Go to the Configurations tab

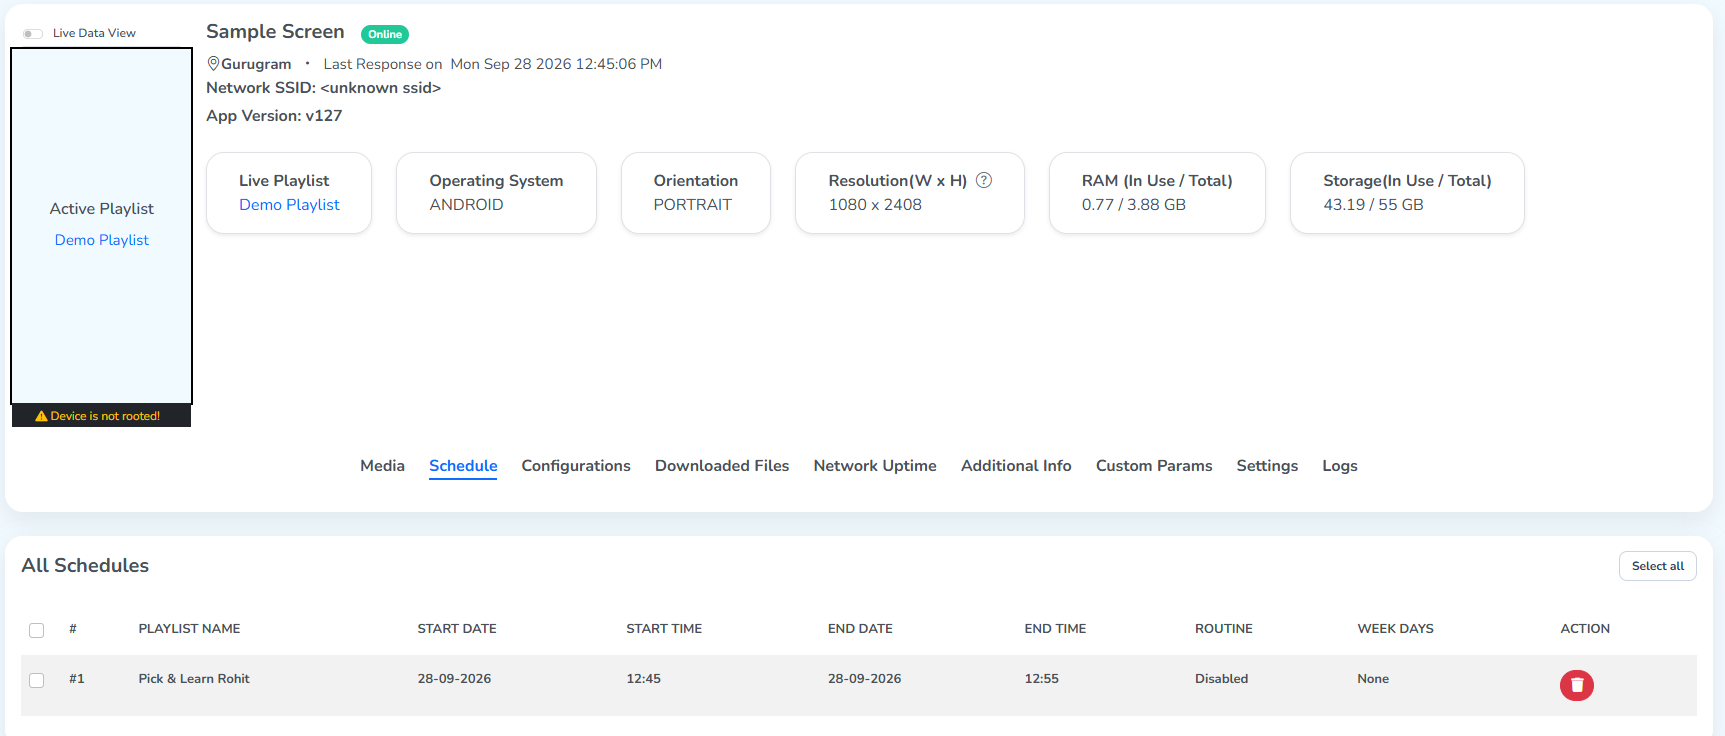point(576,466)
